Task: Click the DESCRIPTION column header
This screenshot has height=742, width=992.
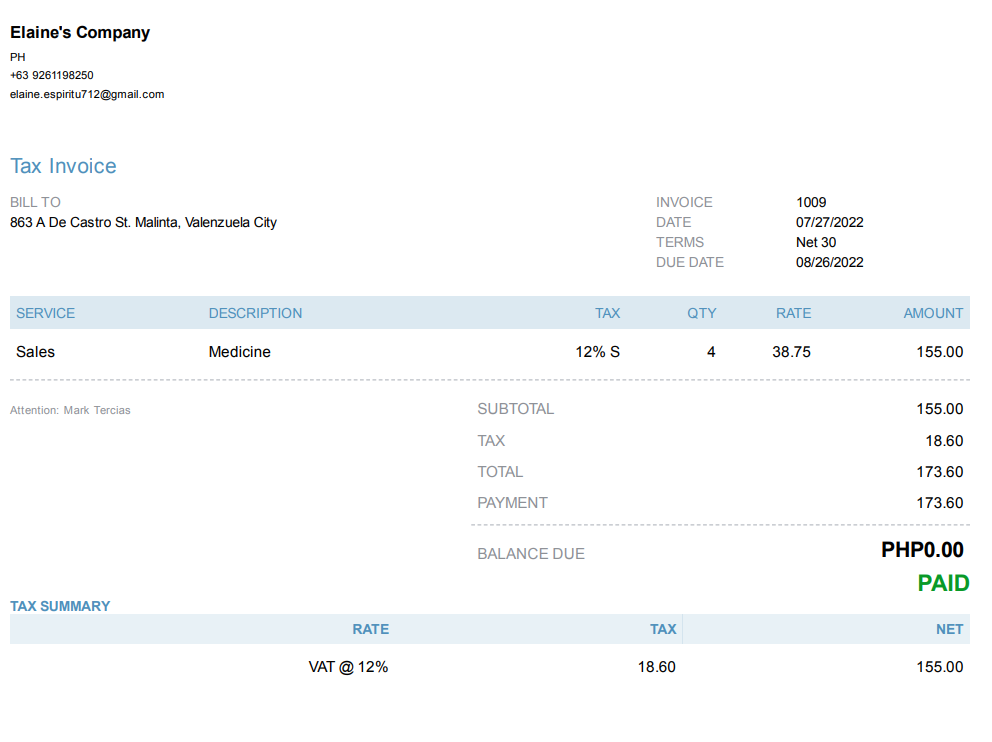Action: [255, 313]
